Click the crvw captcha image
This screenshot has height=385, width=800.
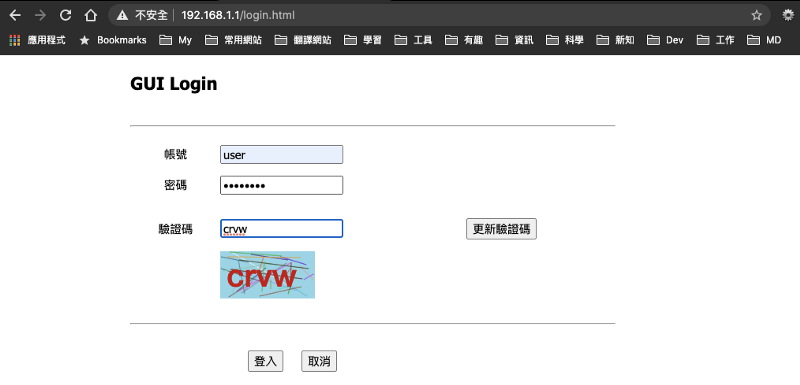[x=267, y=275]
